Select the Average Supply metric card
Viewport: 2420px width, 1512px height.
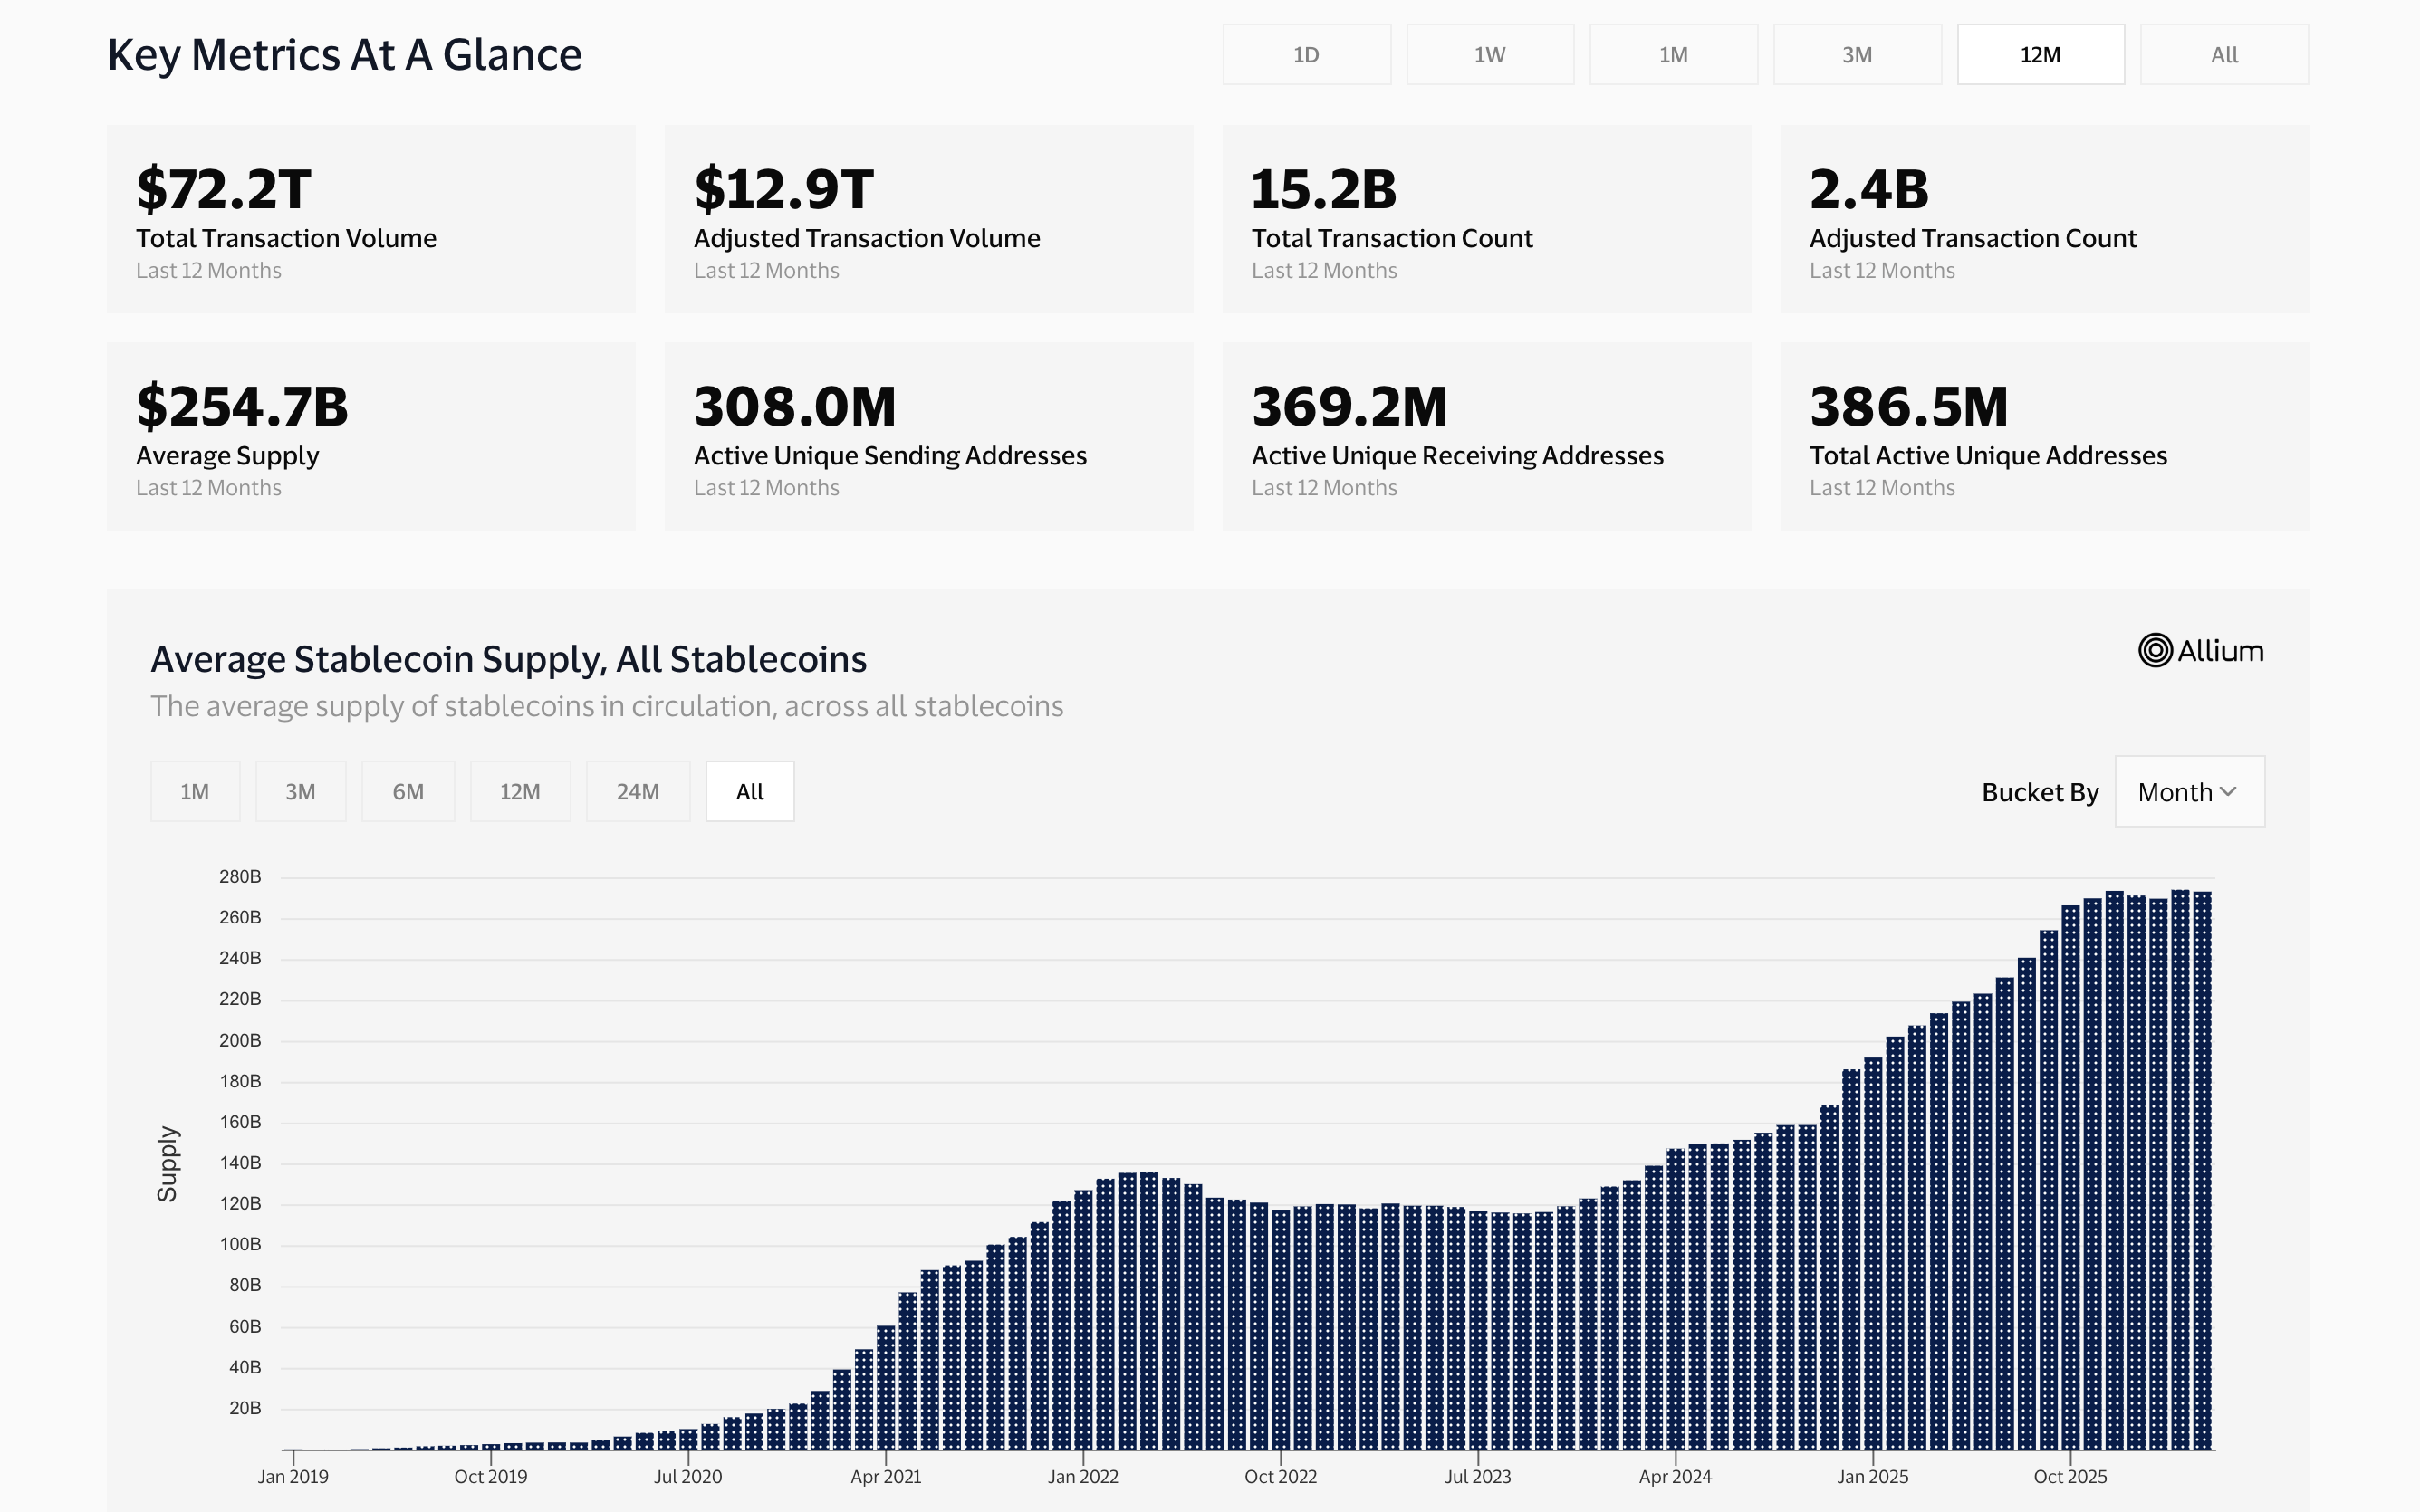click(371, 435)
